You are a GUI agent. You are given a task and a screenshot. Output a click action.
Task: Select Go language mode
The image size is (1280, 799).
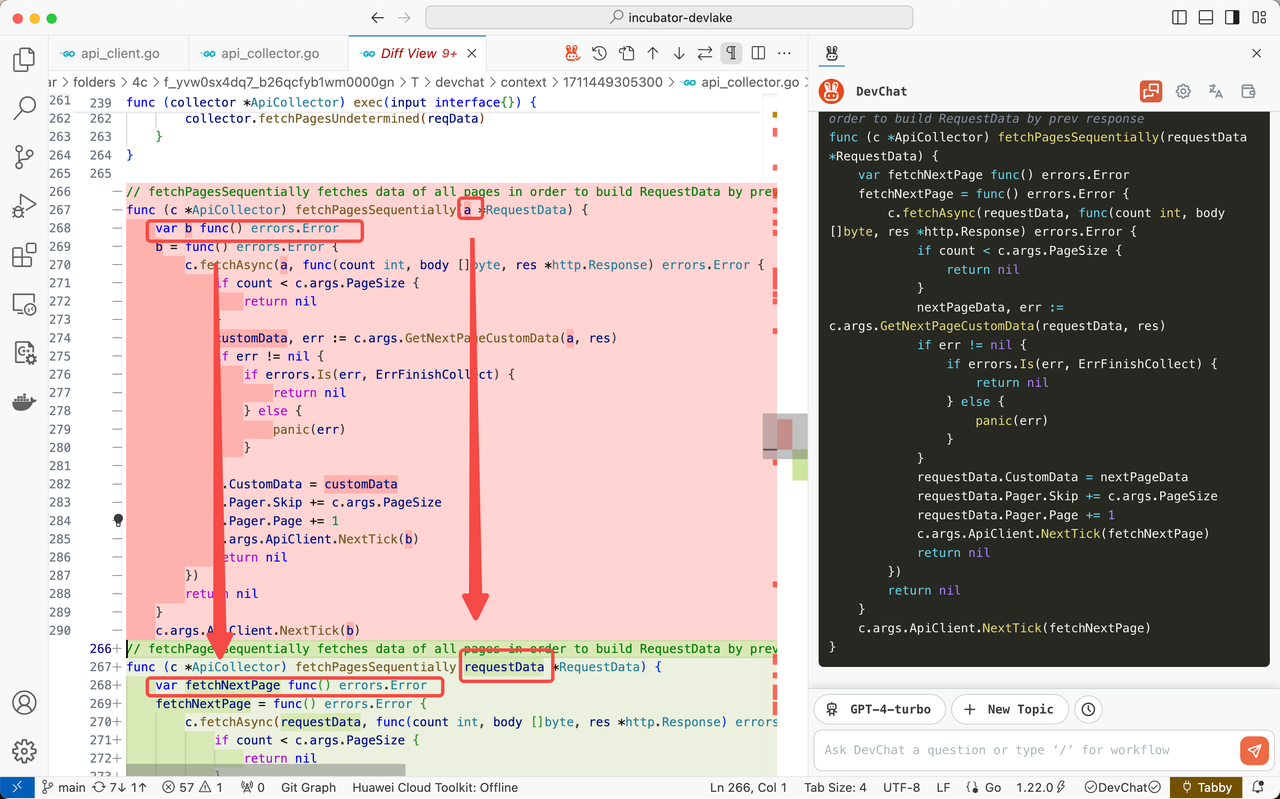pos(984,788)
